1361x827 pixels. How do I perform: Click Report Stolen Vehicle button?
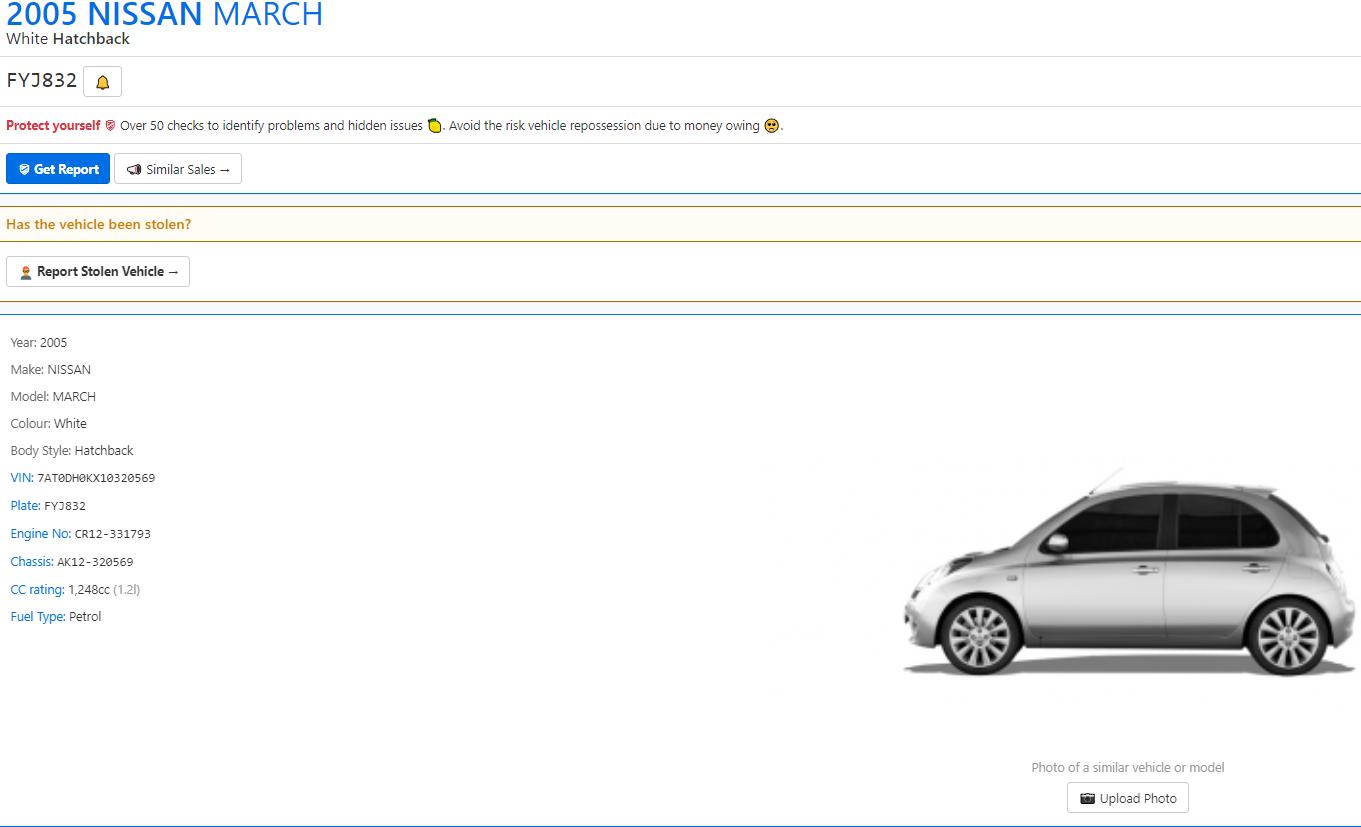pyautogui.click(x=98, y=271)
